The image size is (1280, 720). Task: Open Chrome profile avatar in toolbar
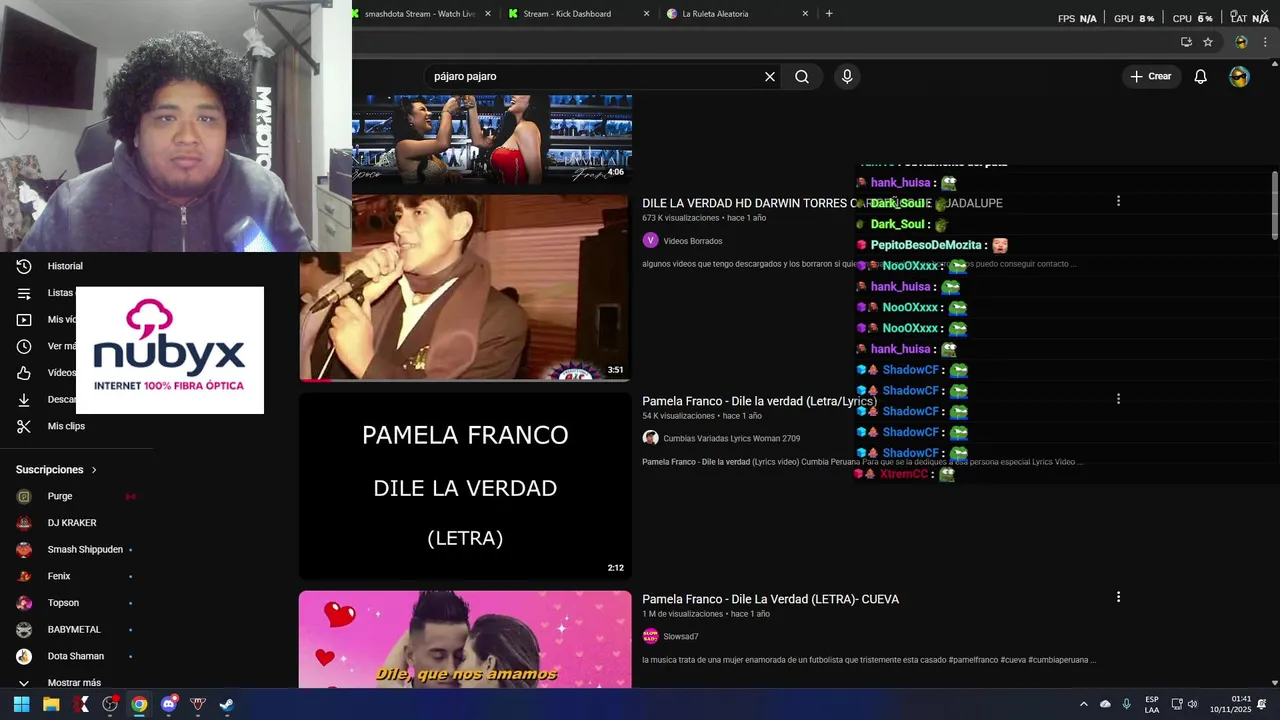[x=1241, y=42]
